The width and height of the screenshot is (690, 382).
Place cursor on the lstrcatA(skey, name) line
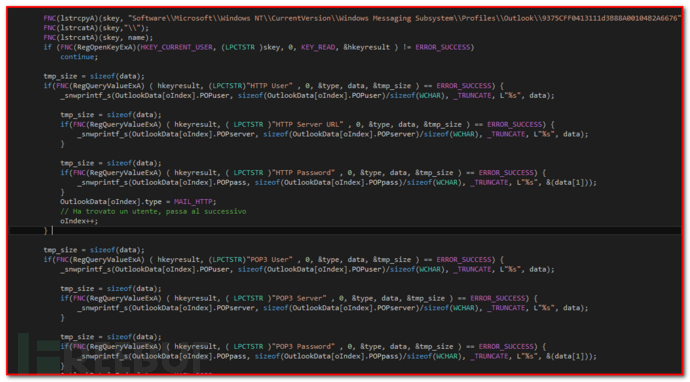[x=98, y=38]
